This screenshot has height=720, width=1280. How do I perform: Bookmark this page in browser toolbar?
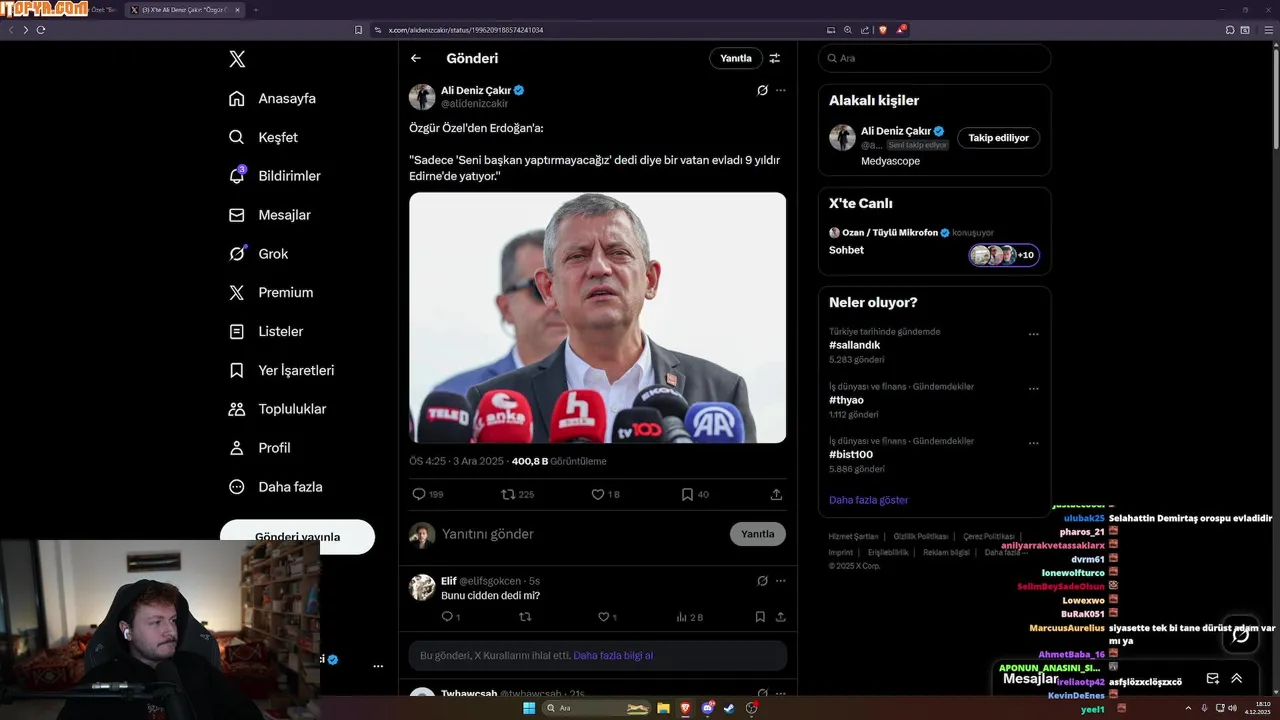pyautogui.click(x=359, y=30)
